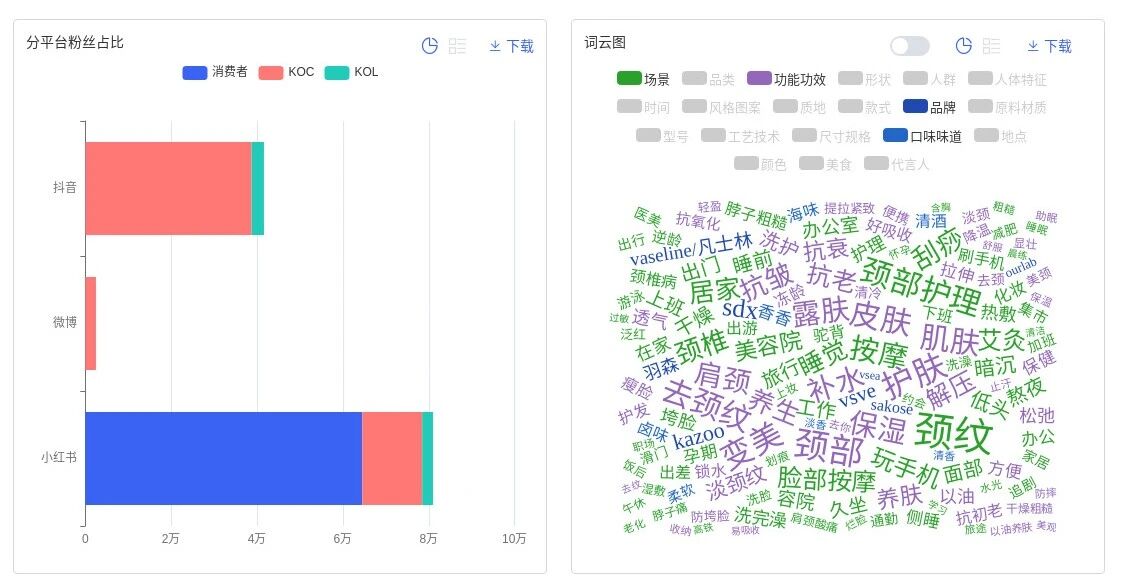The width and height of the screenshot is (1129, 585).
Task: Hide the KOL legend series
Action: click(x=351, y=72)
